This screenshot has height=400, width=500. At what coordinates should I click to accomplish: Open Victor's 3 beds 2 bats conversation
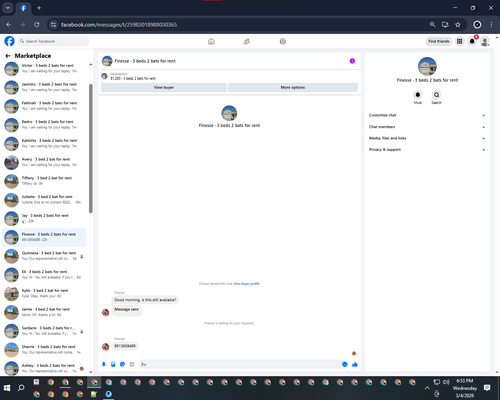click(x=44, y=68)
